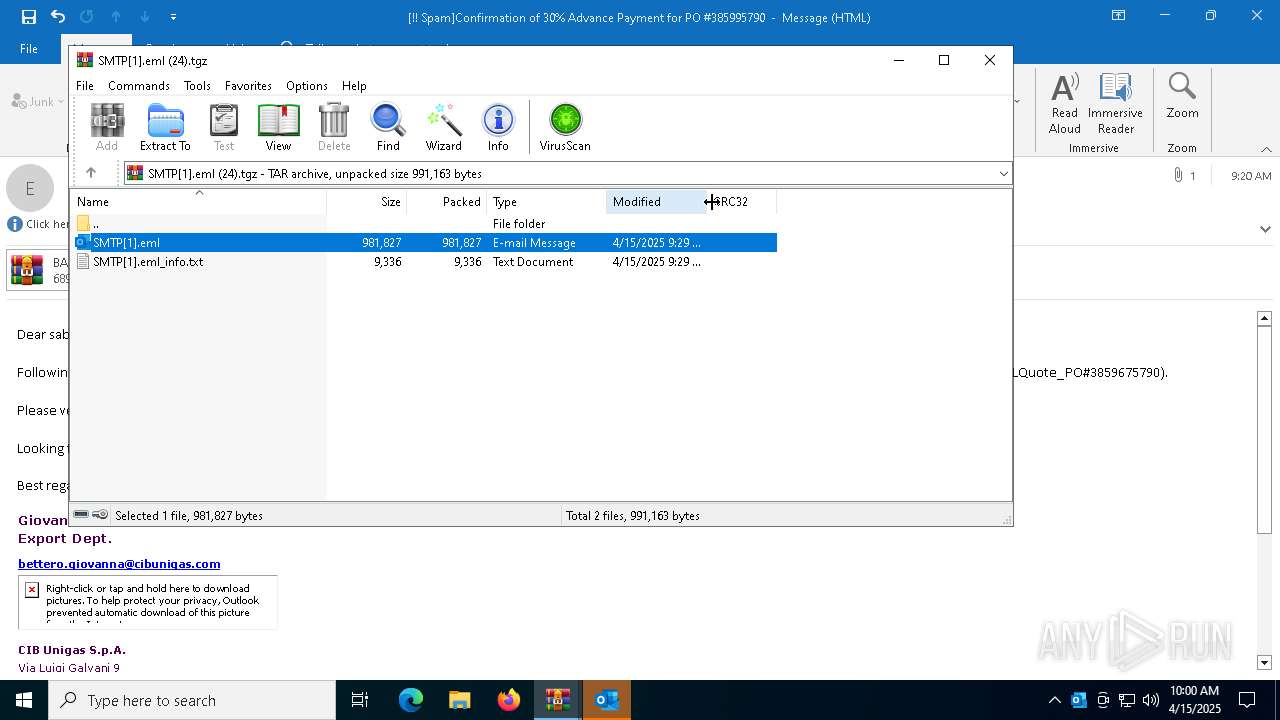Image resolution: width=1280 pixels, height=720 pixels.
Task: Click the Test archive toolbar icon
Action: pos(224,127)
